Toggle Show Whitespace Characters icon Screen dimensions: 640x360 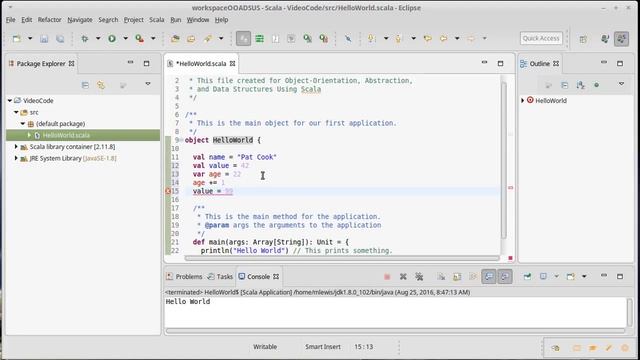click(x=276, y=39)
